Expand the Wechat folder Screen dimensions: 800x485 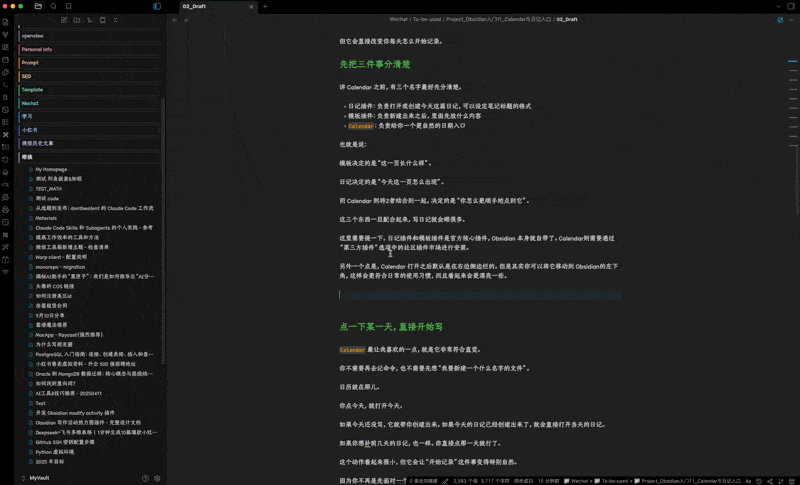pyautogui.click(x=90, y=103)
